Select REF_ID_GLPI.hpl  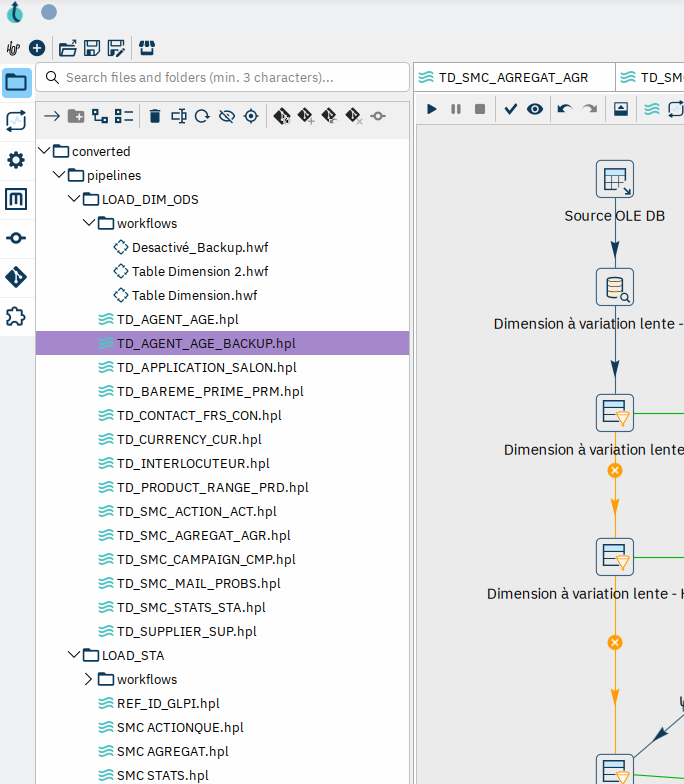point(168,704)
